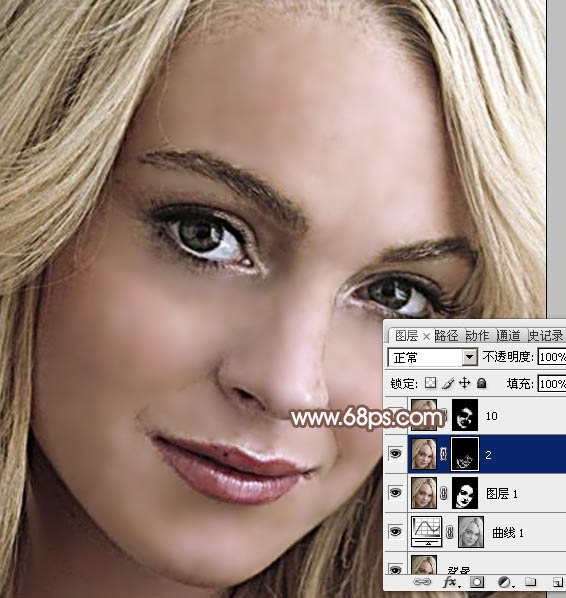The image size is (566, 598).
Task: Switch to the 路径 tab
Action: (x=446, y=336)
